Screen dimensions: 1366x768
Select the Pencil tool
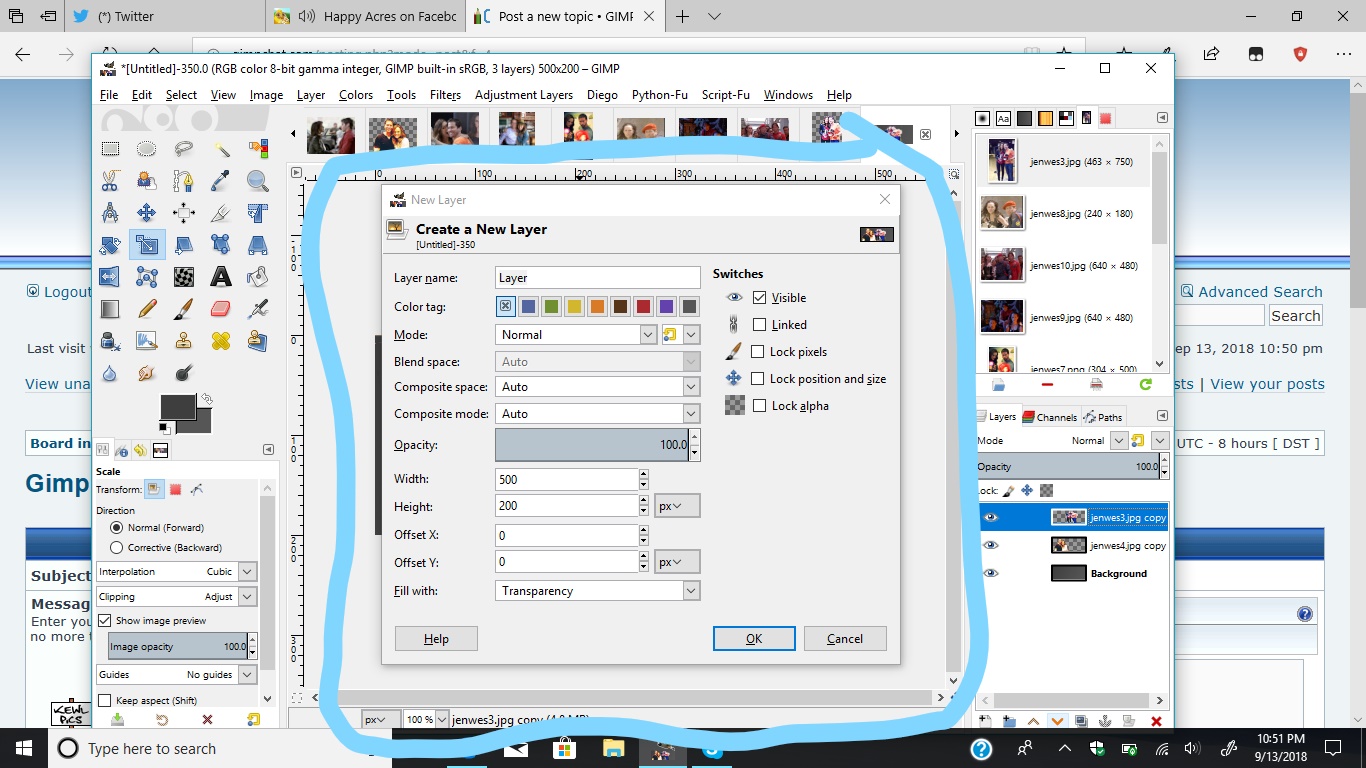tap(147, 308)
